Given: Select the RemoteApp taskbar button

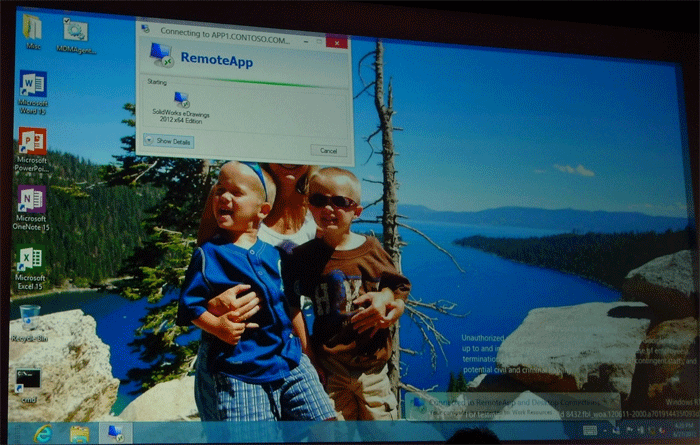Looking at the screenshot, I should click(115, 433).
